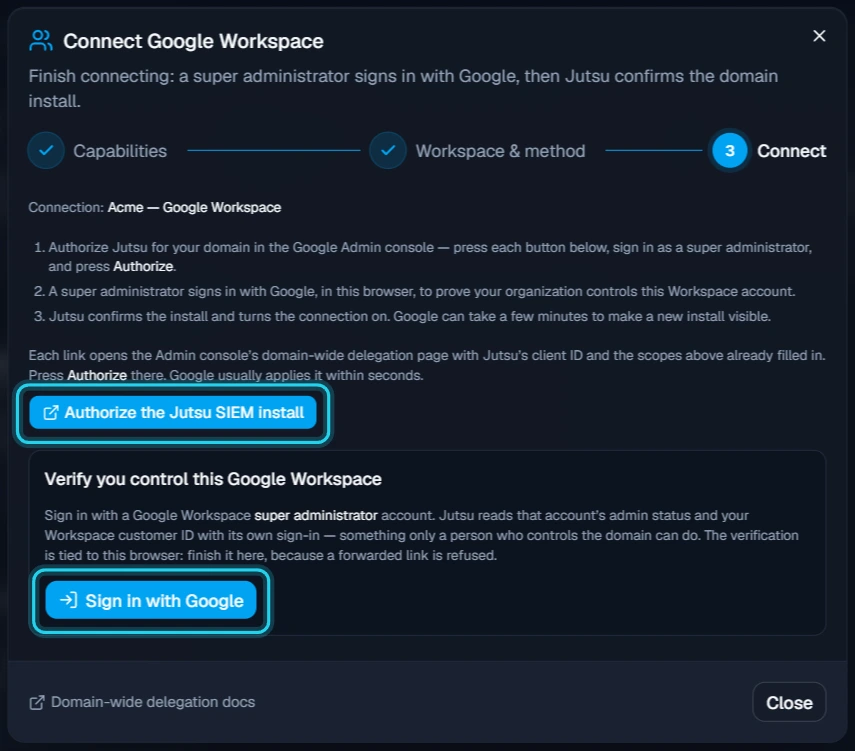
Task: Click step 2 about super administrator signing in
Action: (414, 292)
